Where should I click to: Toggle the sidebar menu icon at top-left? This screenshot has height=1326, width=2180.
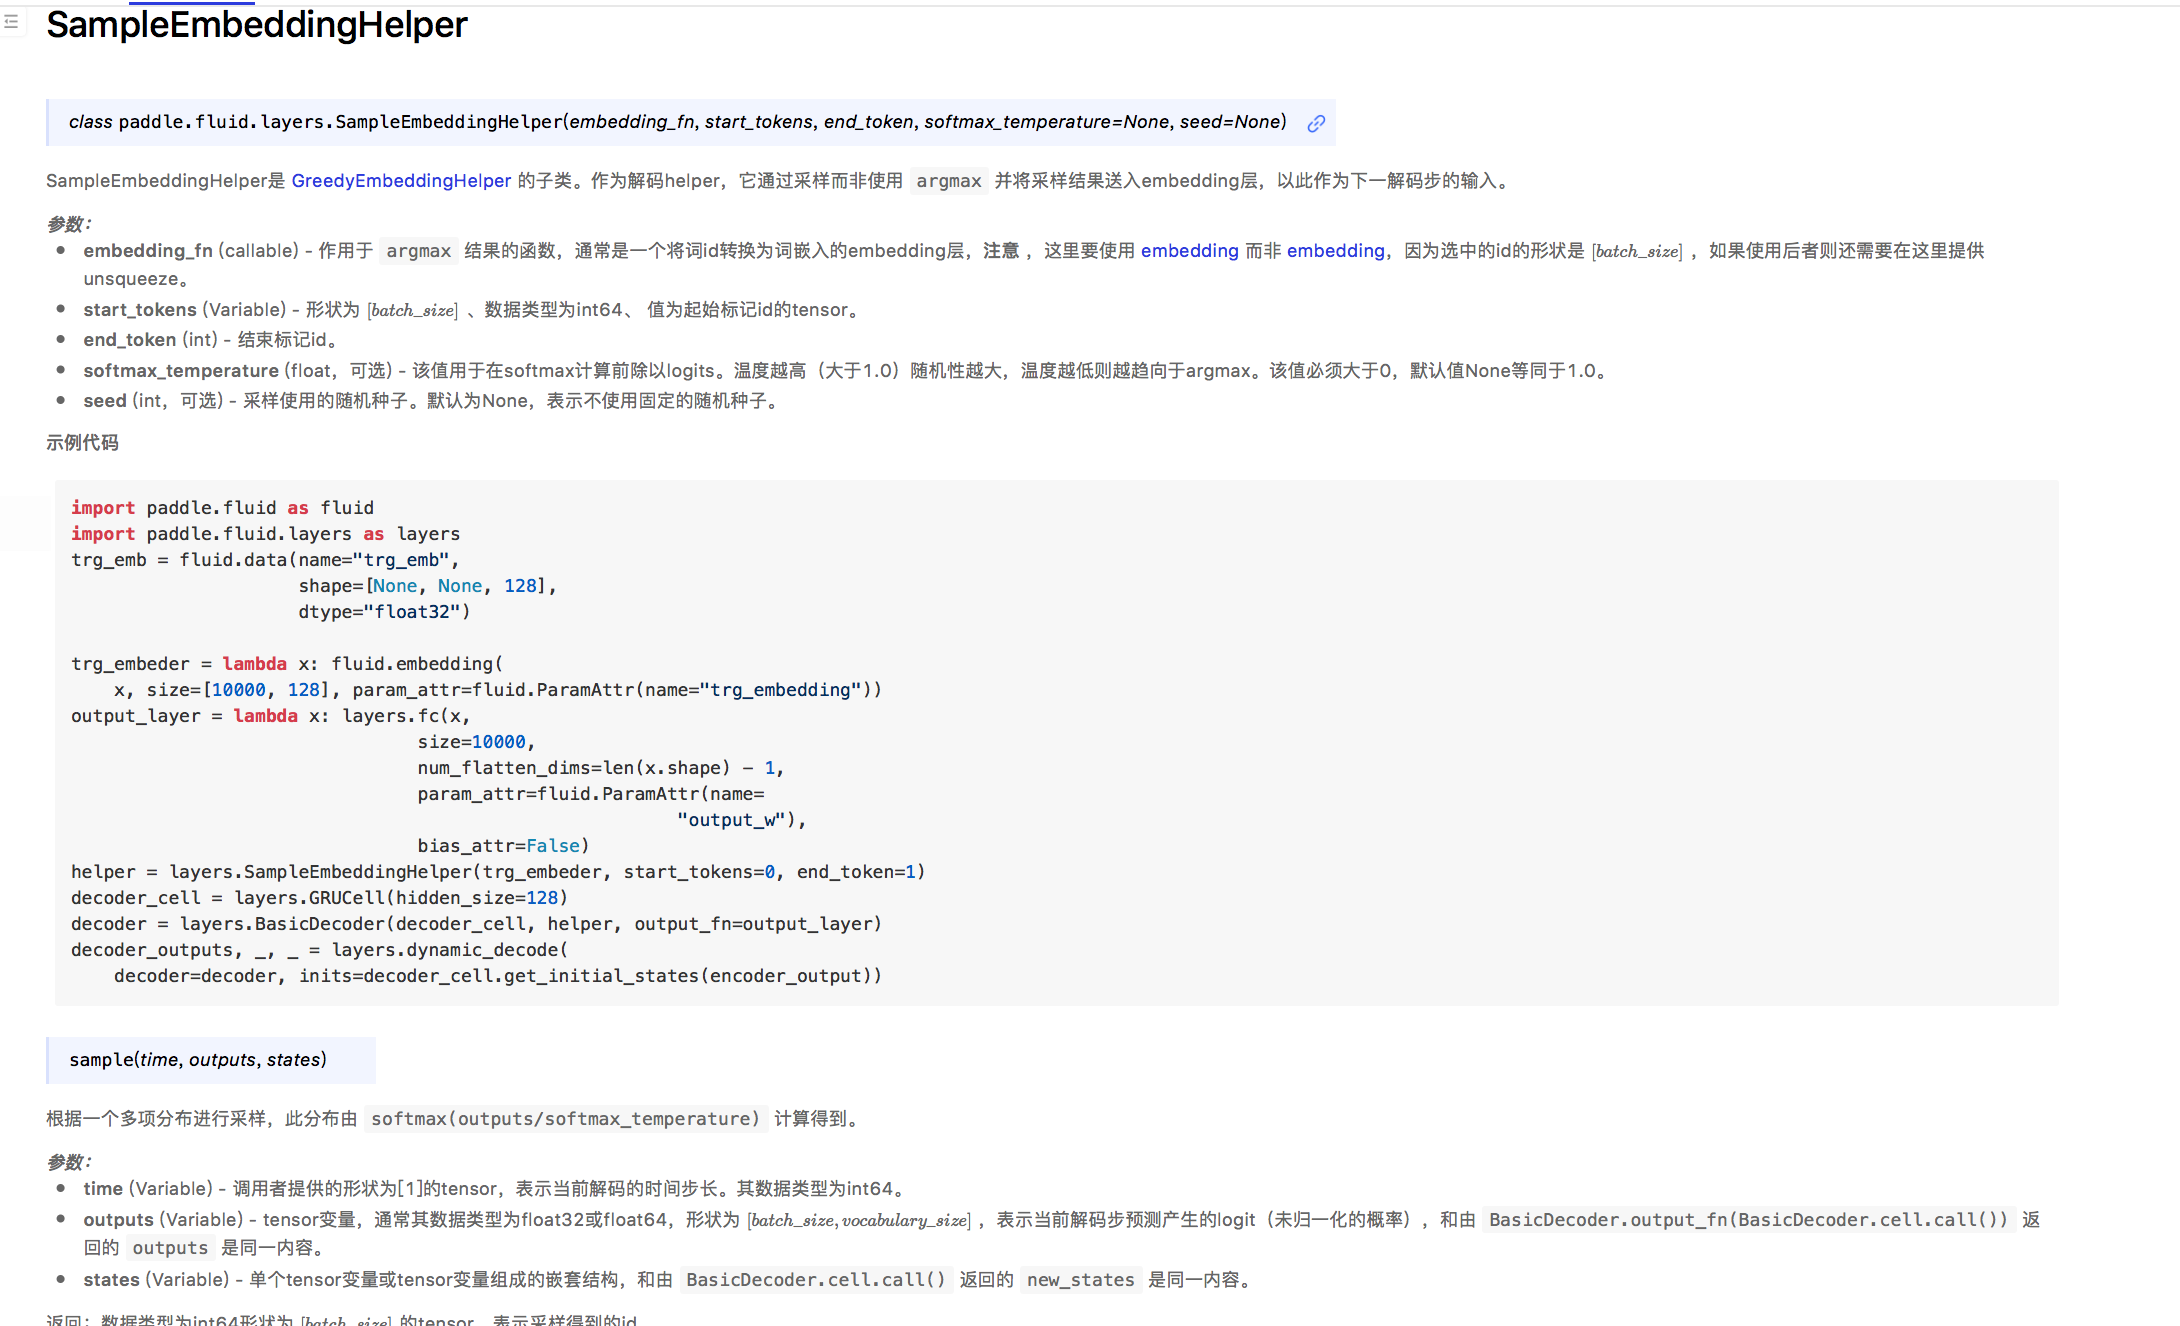[11, 21]
